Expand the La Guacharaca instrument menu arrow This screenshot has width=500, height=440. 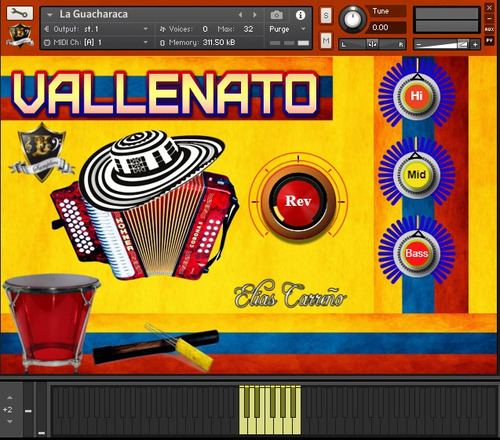coord(50,15)
